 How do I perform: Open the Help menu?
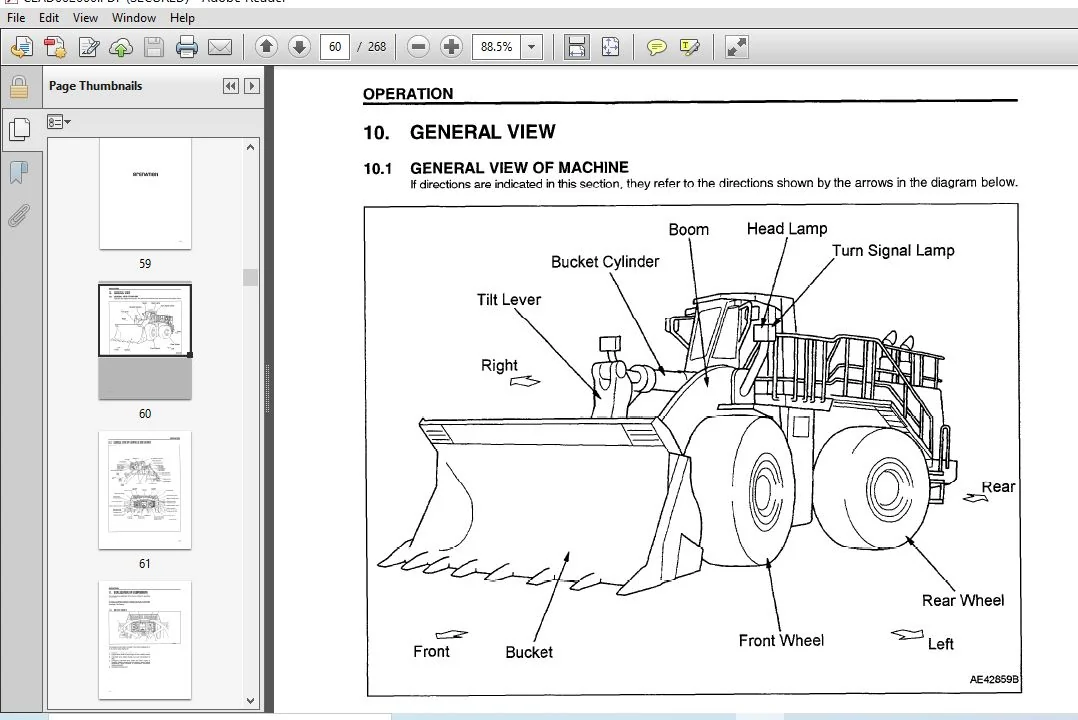182,18
